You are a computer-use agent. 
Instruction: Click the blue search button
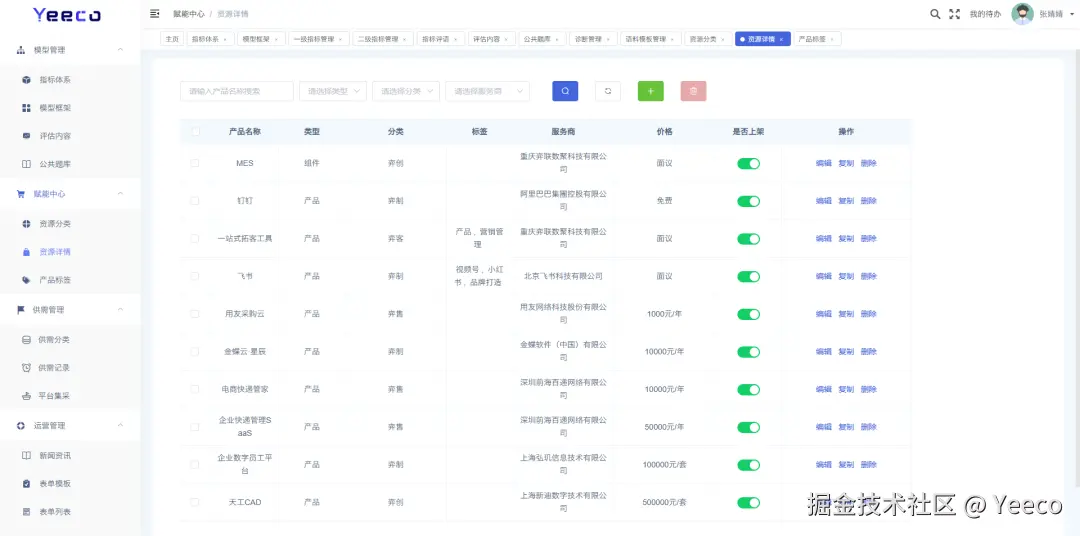(565, 91)
